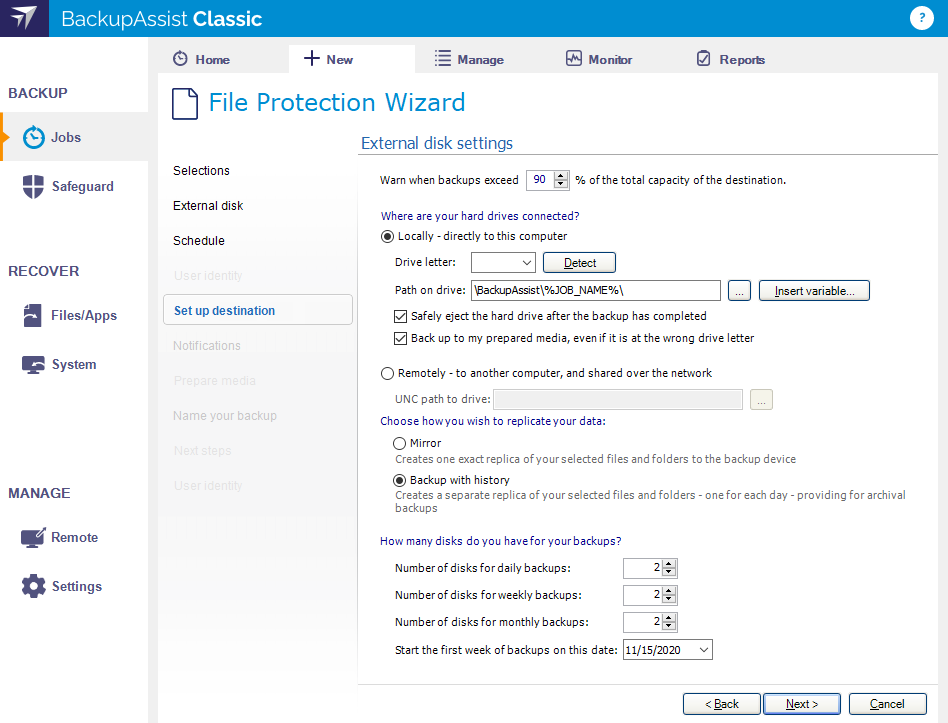Go to the Schedule wizard step
Image resolution: width=948 pixels, height=723 pixels.
coord(199,241)
